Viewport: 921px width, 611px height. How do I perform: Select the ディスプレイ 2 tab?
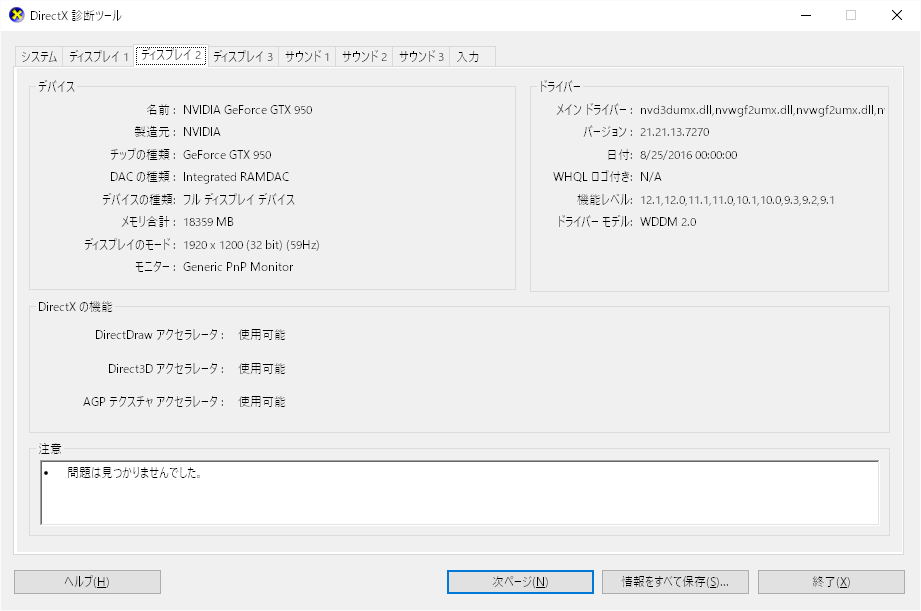tap(171, 55)
